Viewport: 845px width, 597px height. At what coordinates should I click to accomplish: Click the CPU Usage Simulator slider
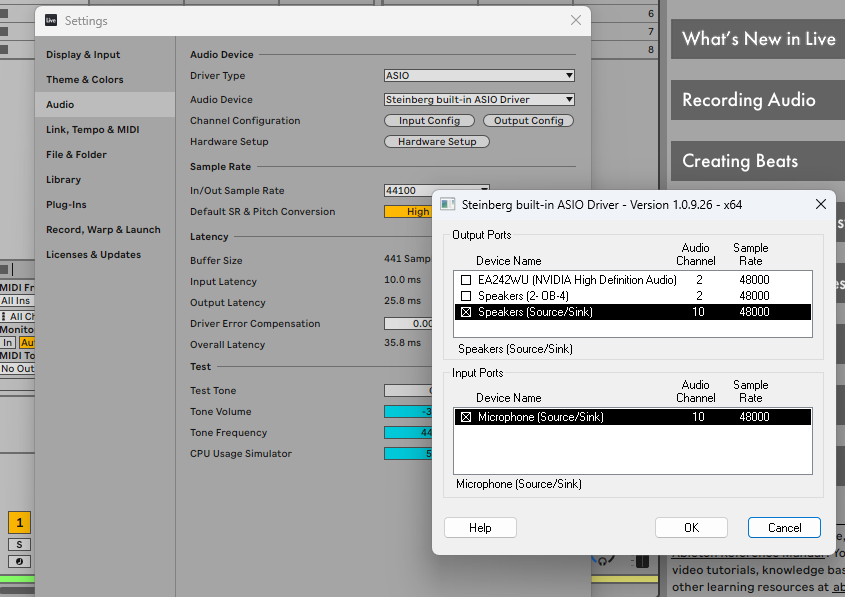point(408,454)
